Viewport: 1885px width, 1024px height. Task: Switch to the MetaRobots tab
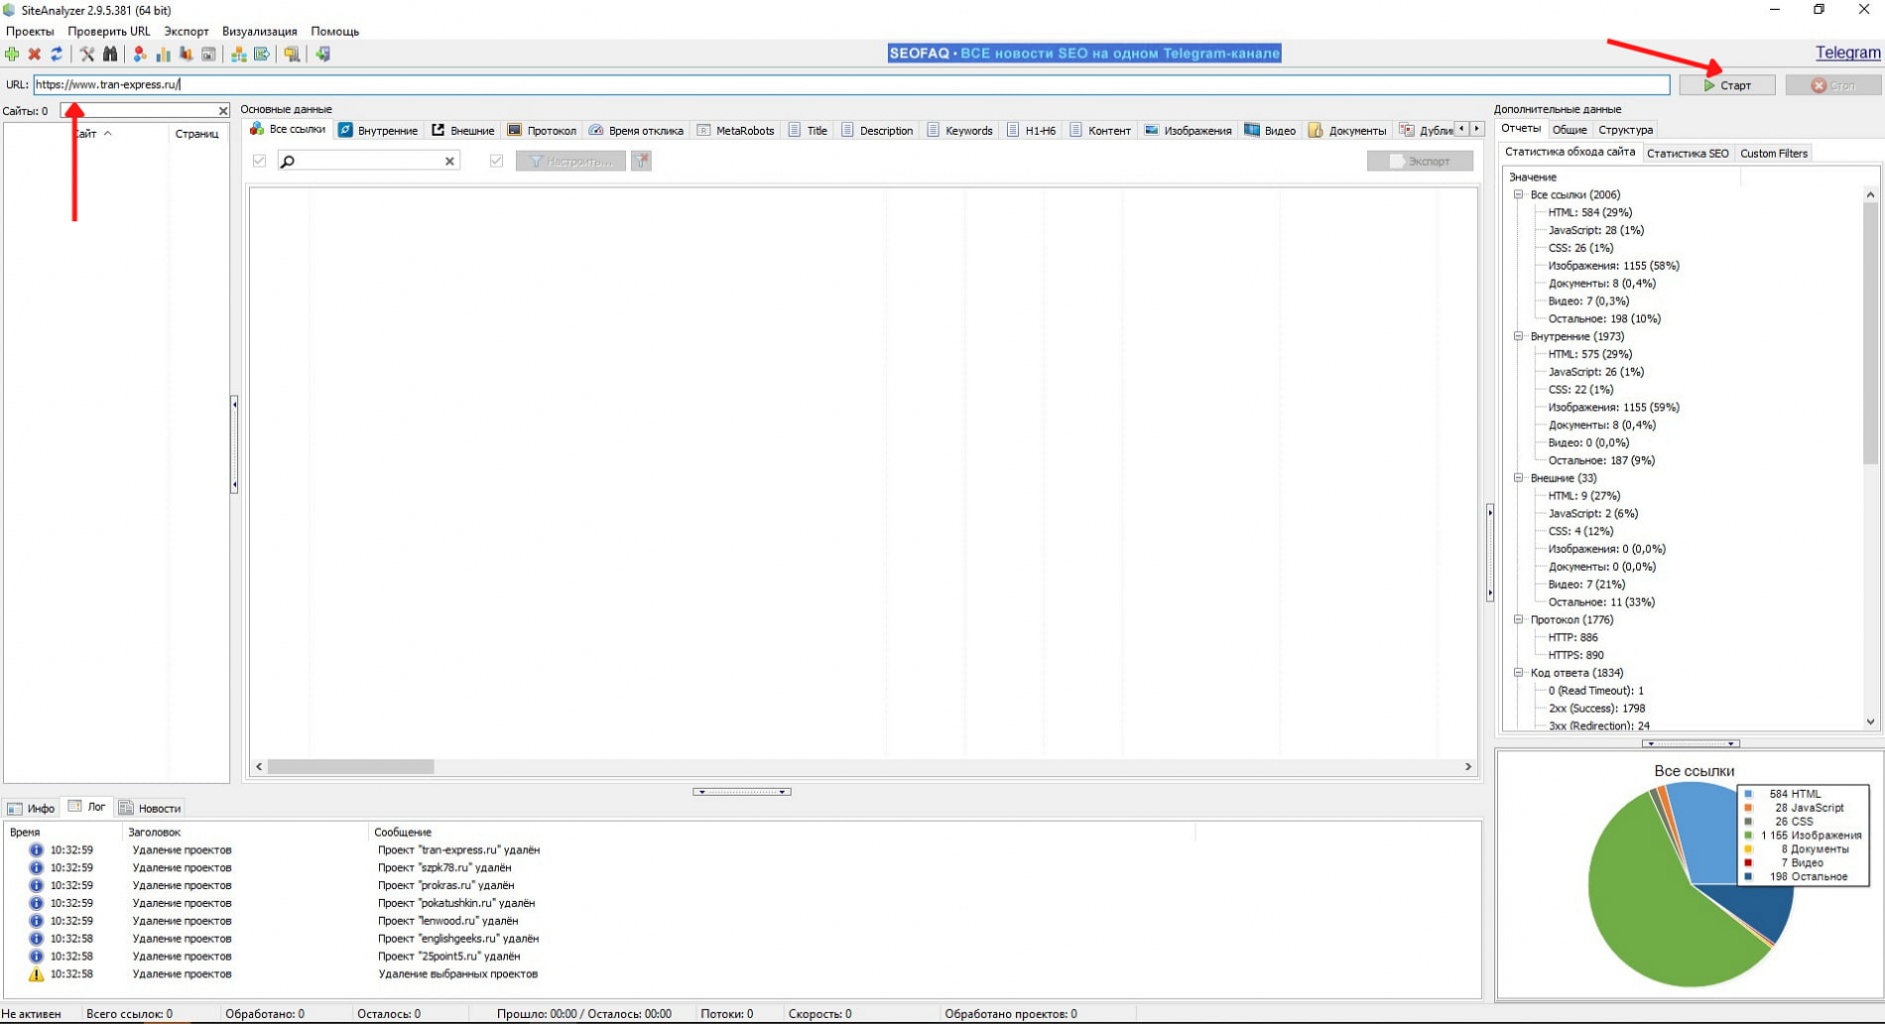[736, 130]
